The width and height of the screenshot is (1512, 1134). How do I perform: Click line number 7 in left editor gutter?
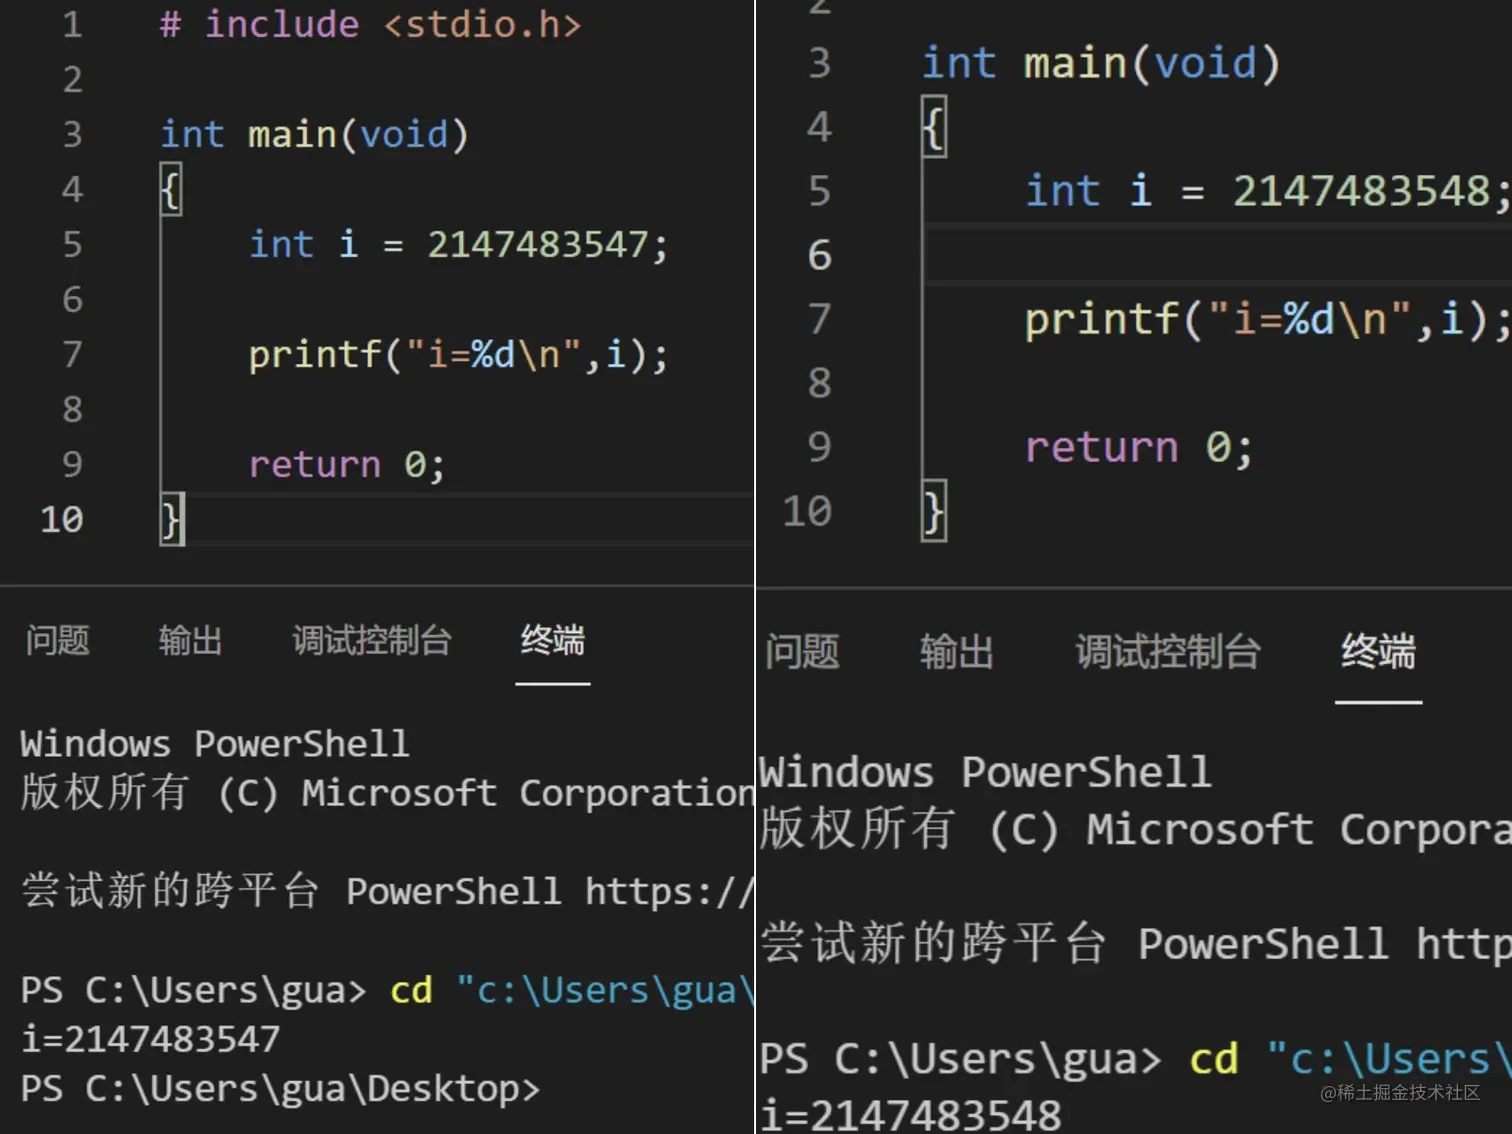pos(72,354)
